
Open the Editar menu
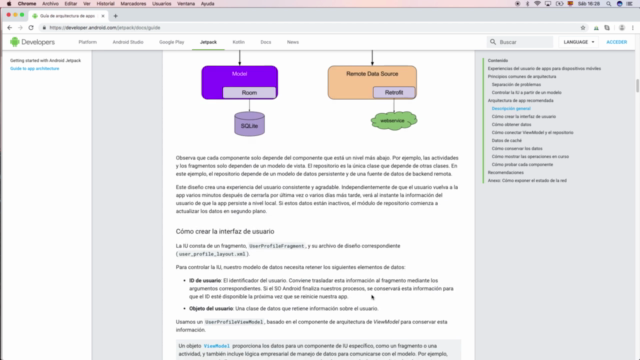click(x=71, y=4)
